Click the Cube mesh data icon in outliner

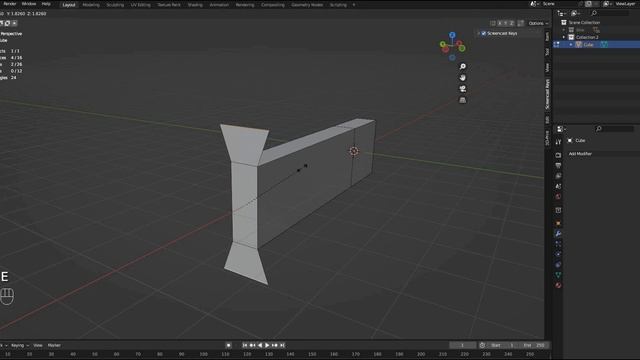pyautogui.click(x=604, y=44)
